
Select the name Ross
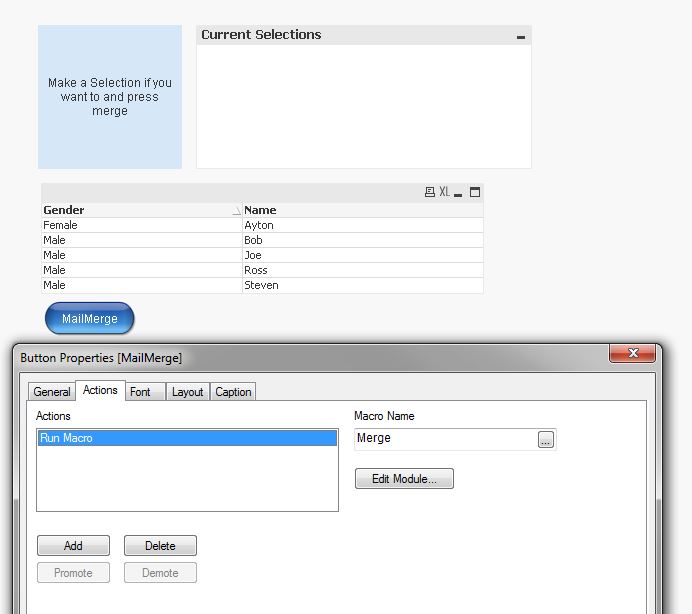coord(363,270)
